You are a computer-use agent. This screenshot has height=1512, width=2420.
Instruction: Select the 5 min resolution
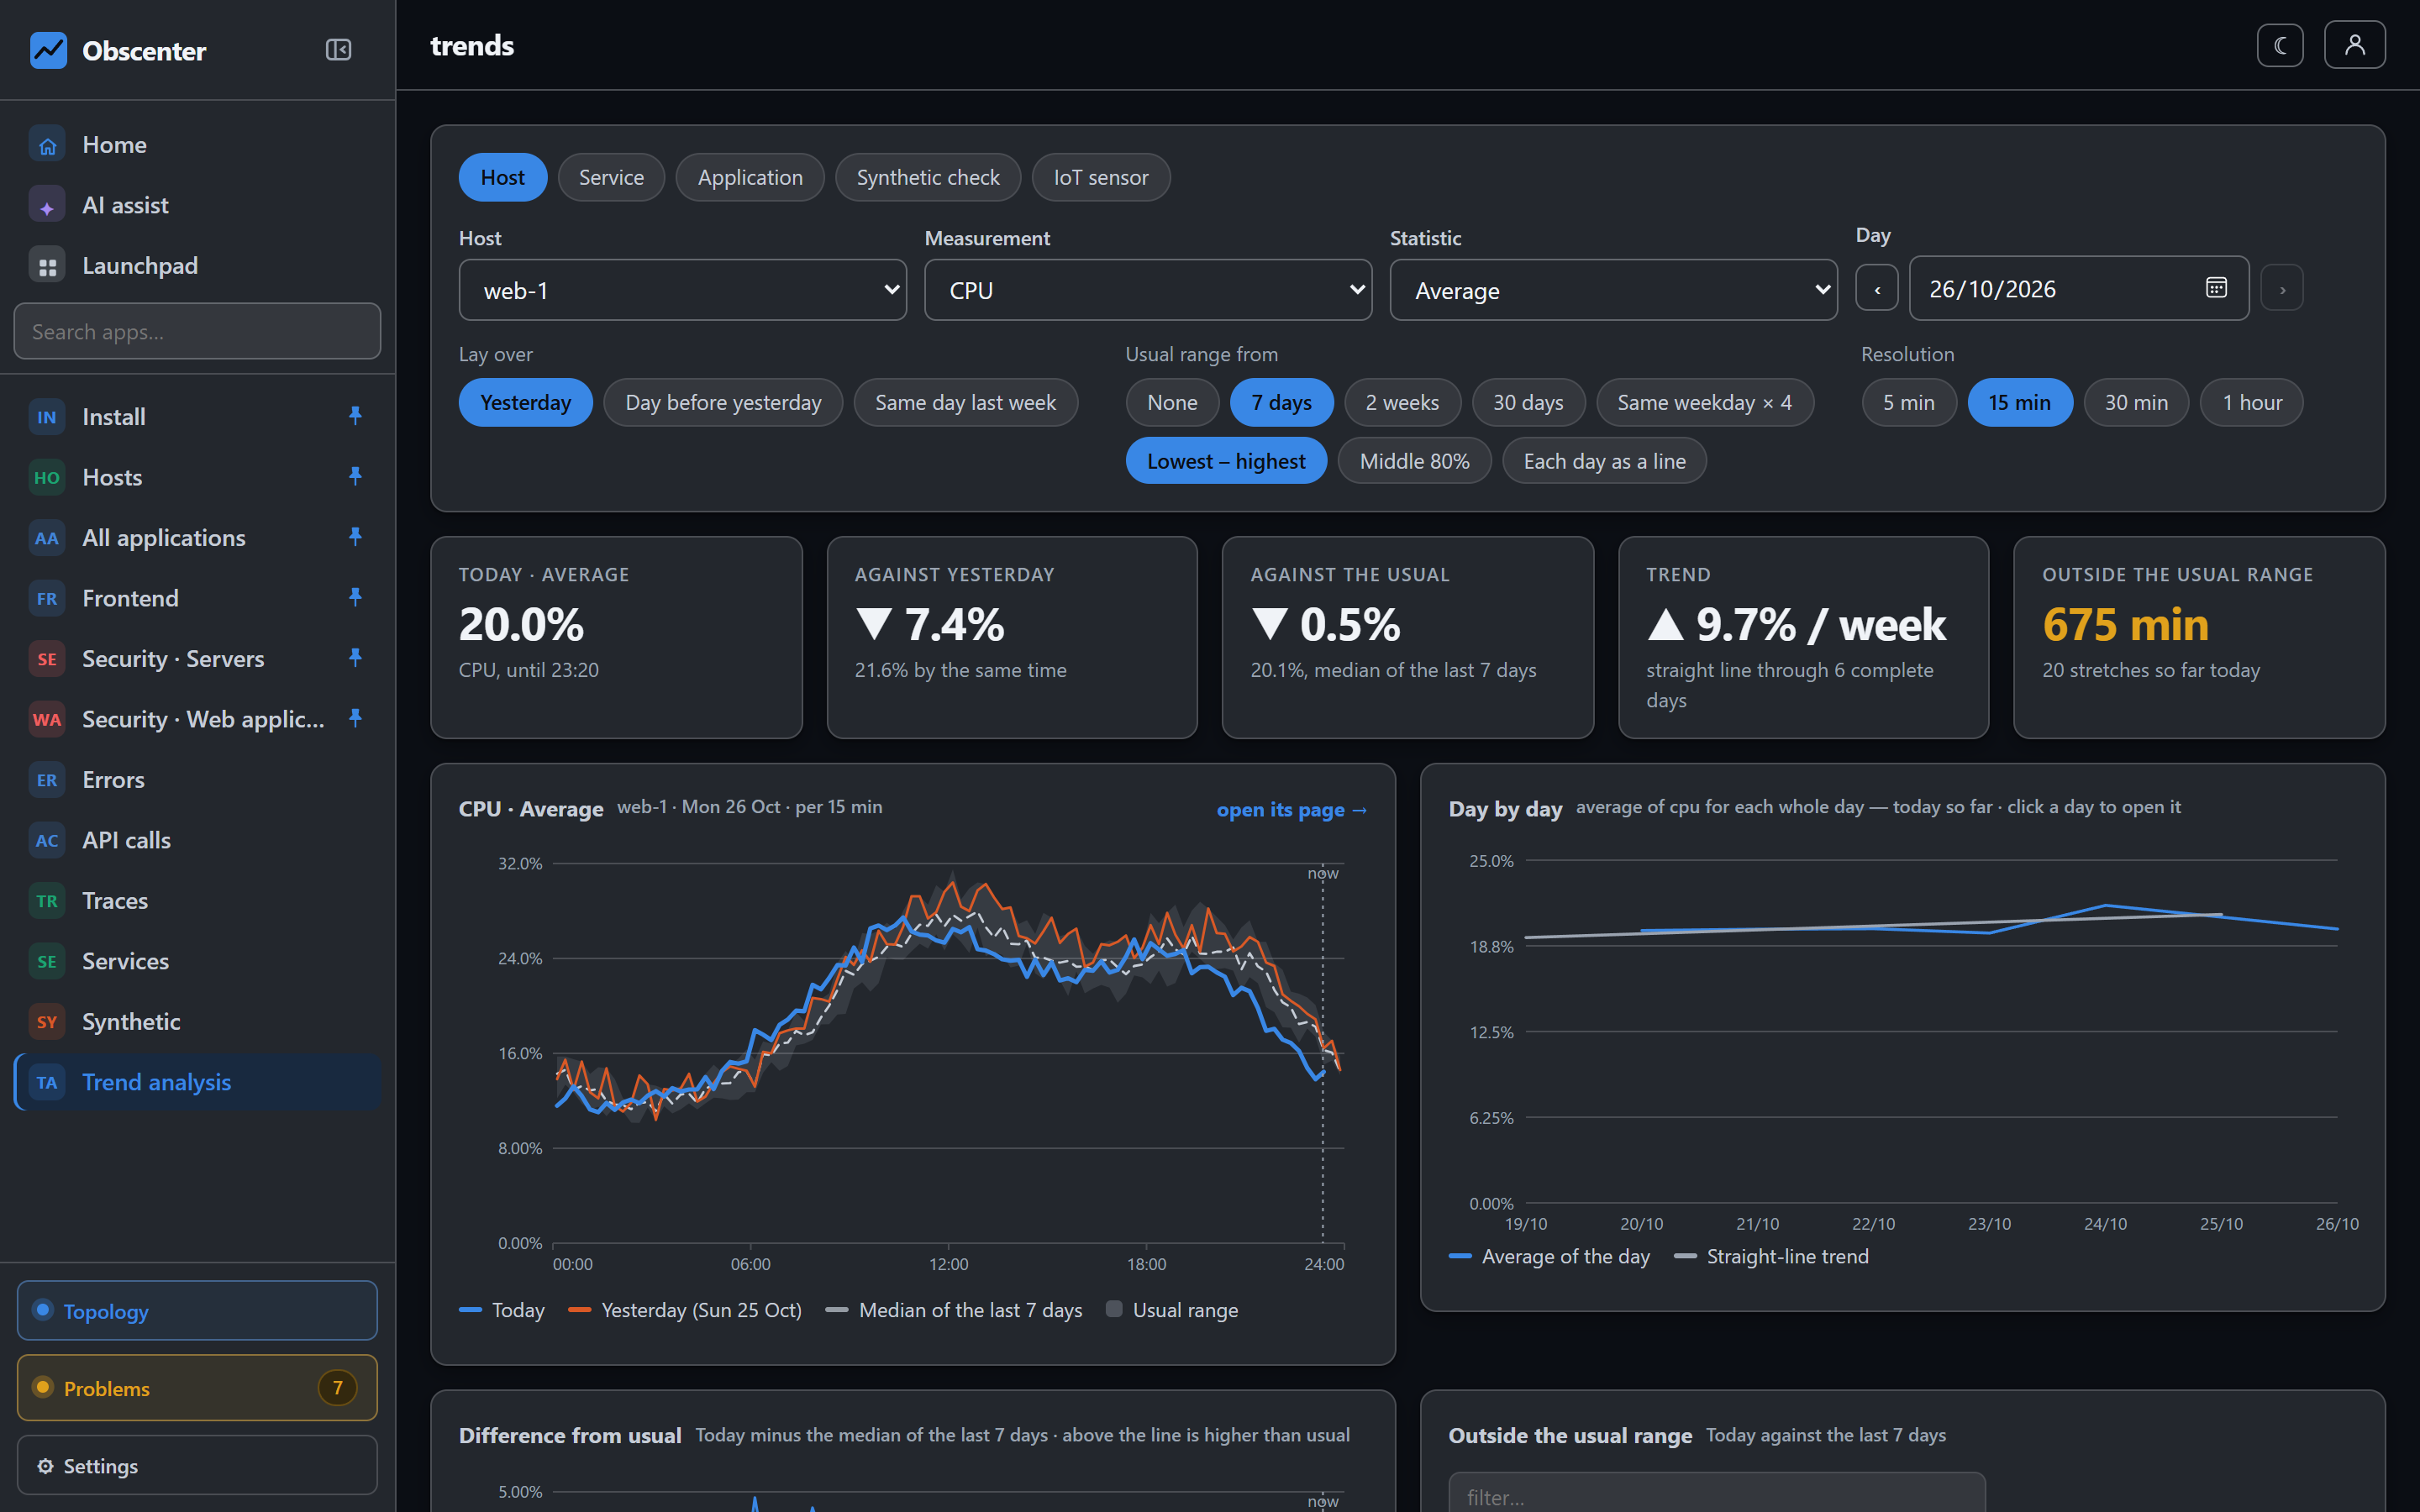(1908, 402)
